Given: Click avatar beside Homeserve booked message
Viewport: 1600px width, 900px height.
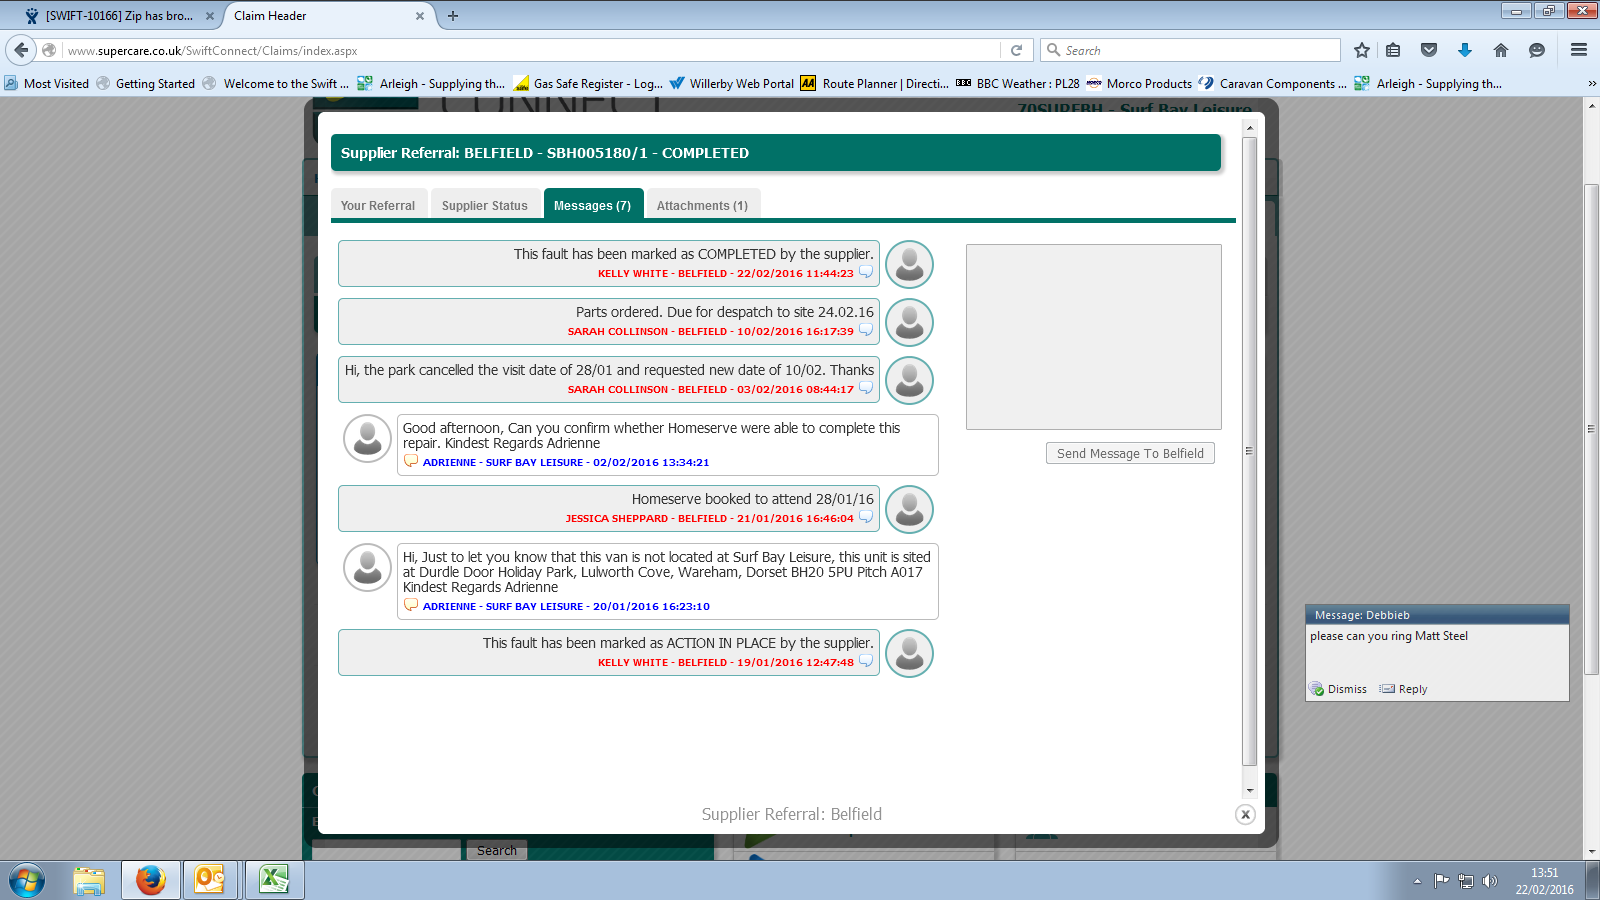Looking at the screenshot, I should 910,509.
